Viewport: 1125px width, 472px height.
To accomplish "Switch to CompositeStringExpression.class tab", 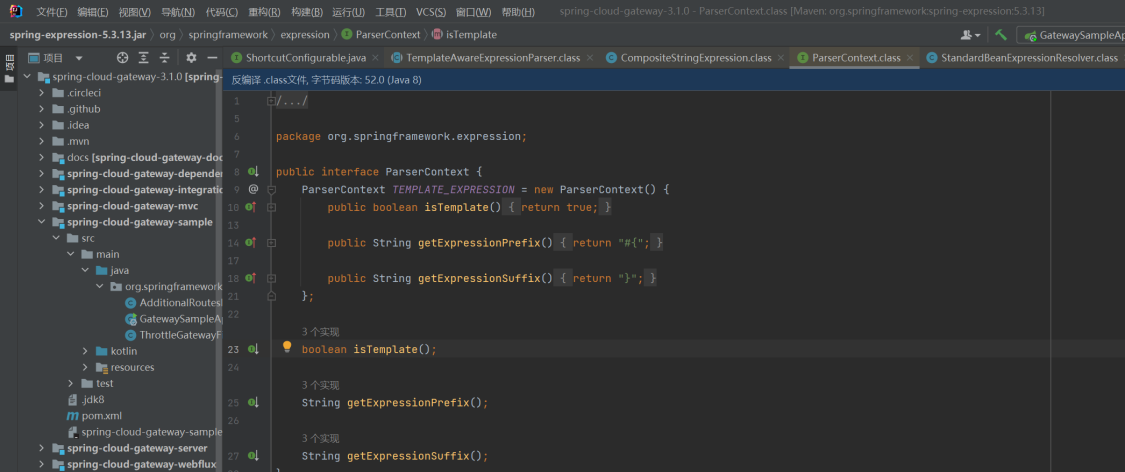I will point(695,58).
